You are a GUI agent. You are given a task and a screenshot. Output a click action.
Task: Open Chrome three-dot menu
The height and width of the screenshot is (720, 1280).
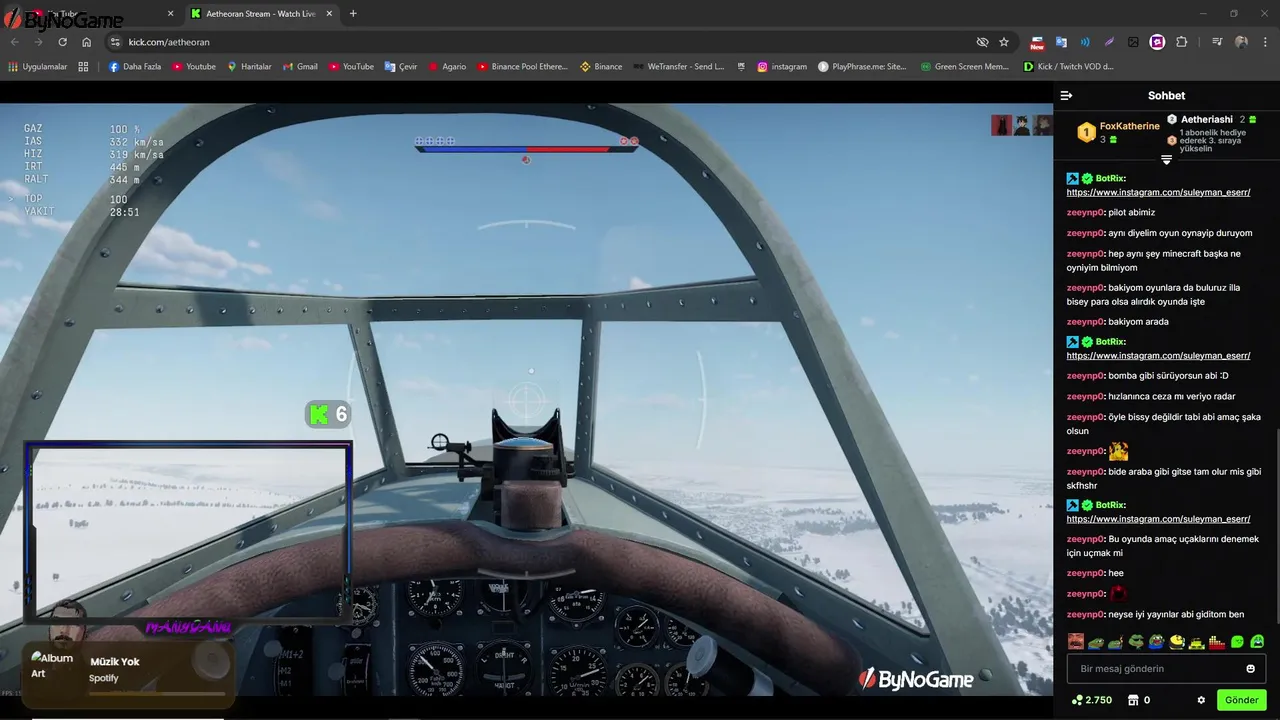[1264, 42]
